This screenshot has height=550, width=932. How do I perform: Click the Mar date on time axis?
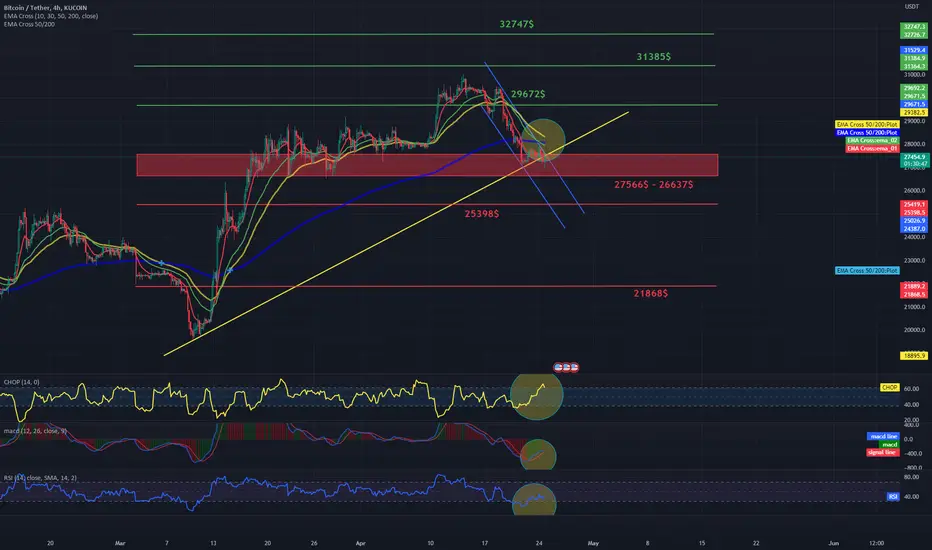pyautogui.click(x=120, y=543)
